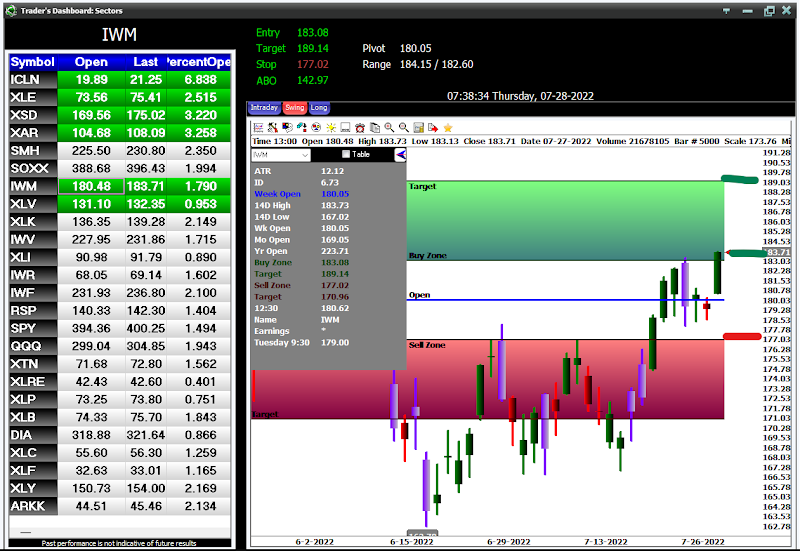The image size is (800, 551).
Task: Open the IWM symbol dropdown
Action: [305, 155]
